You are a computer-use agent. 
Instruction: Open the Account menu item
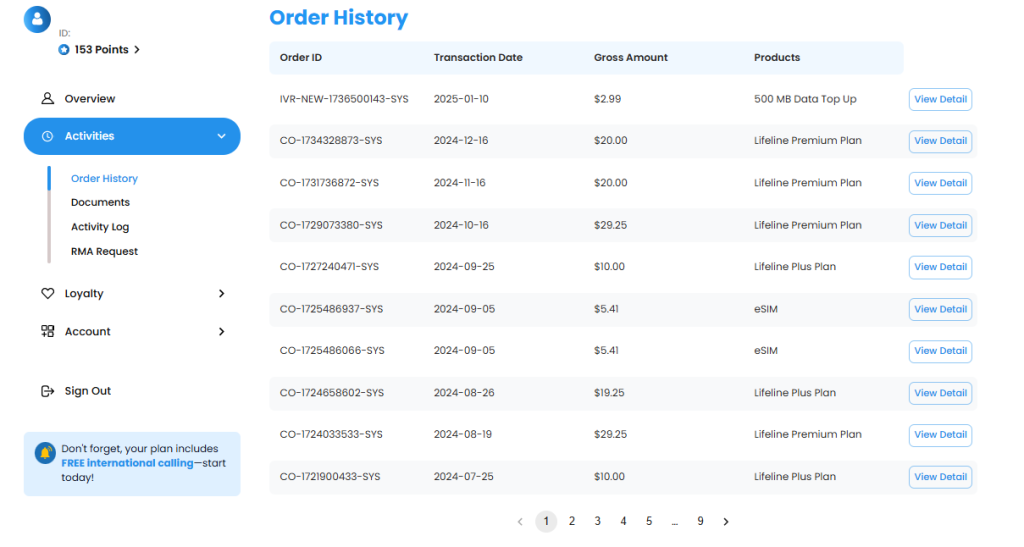point(88,332)
